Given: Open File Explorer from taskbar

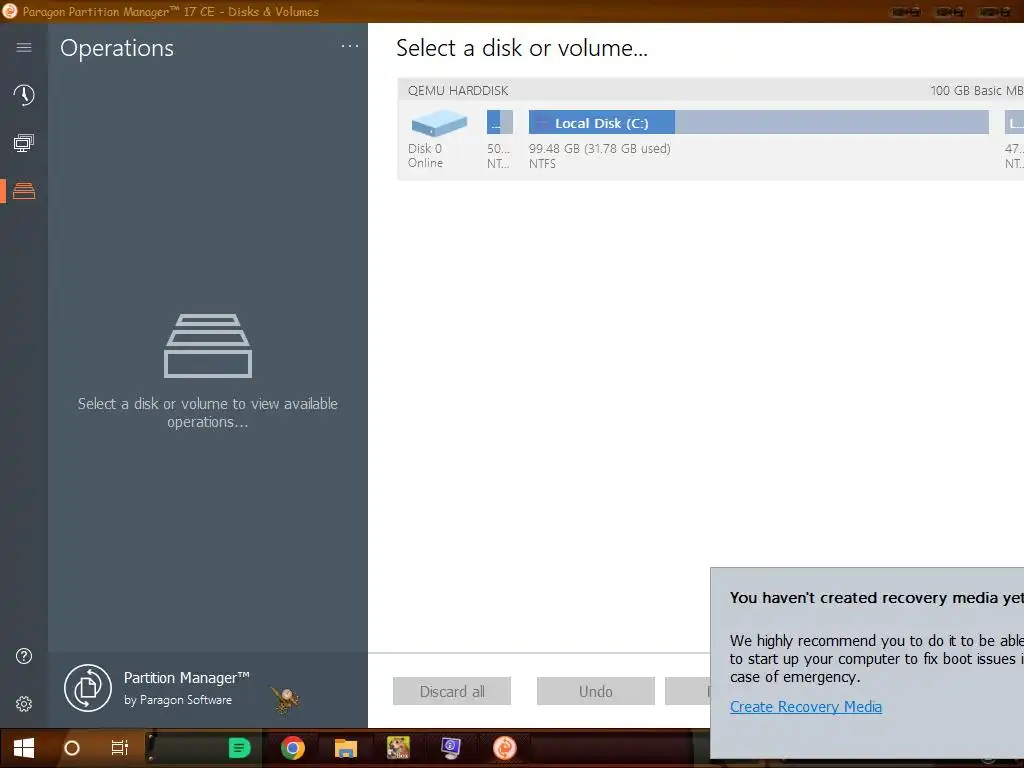Looking at the screenshot, I should (346, 748).
